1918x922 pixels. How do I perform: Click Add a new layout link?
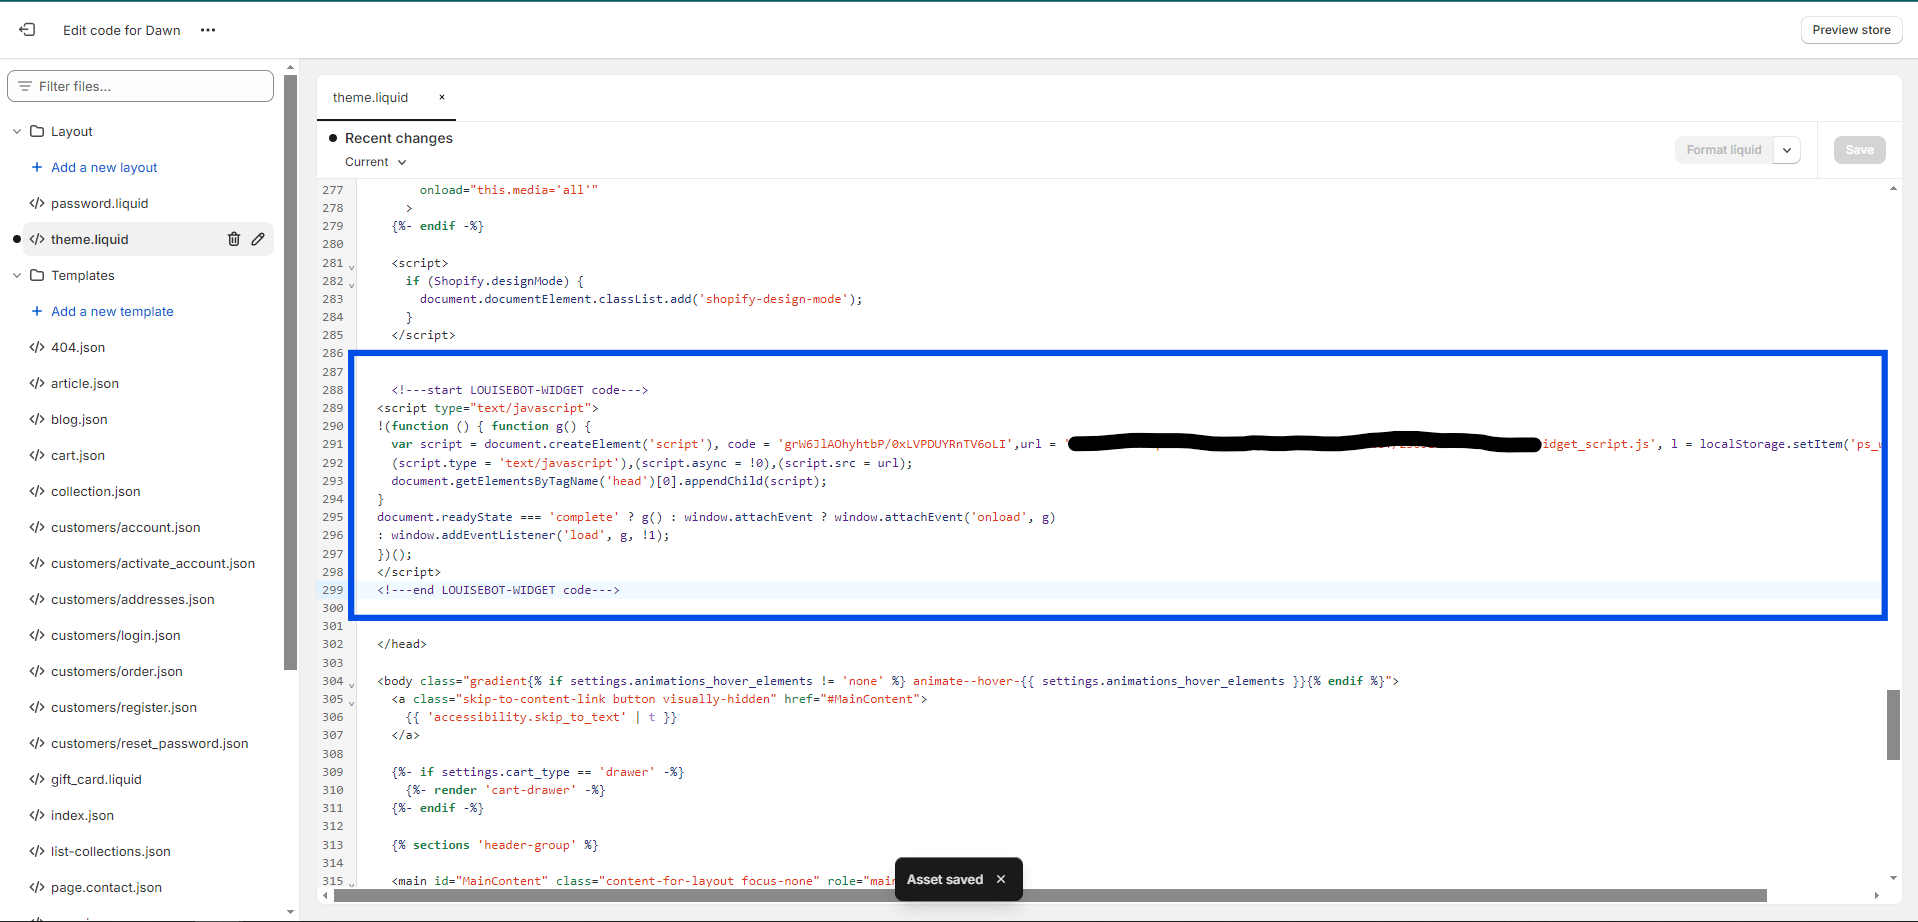coord(104,167)
